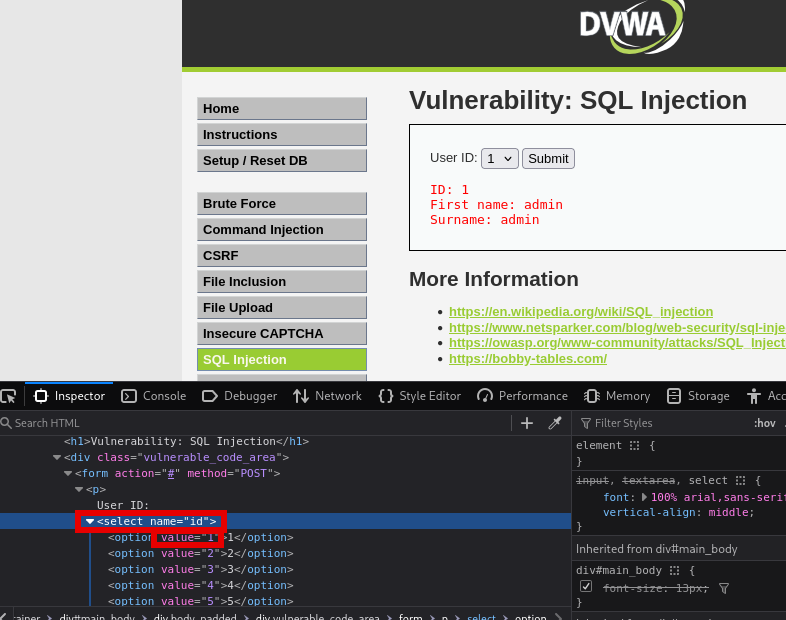The height and width of the screenshot is (620, 786).
Task: Open the Command Injection page
Action: point(282,230)
